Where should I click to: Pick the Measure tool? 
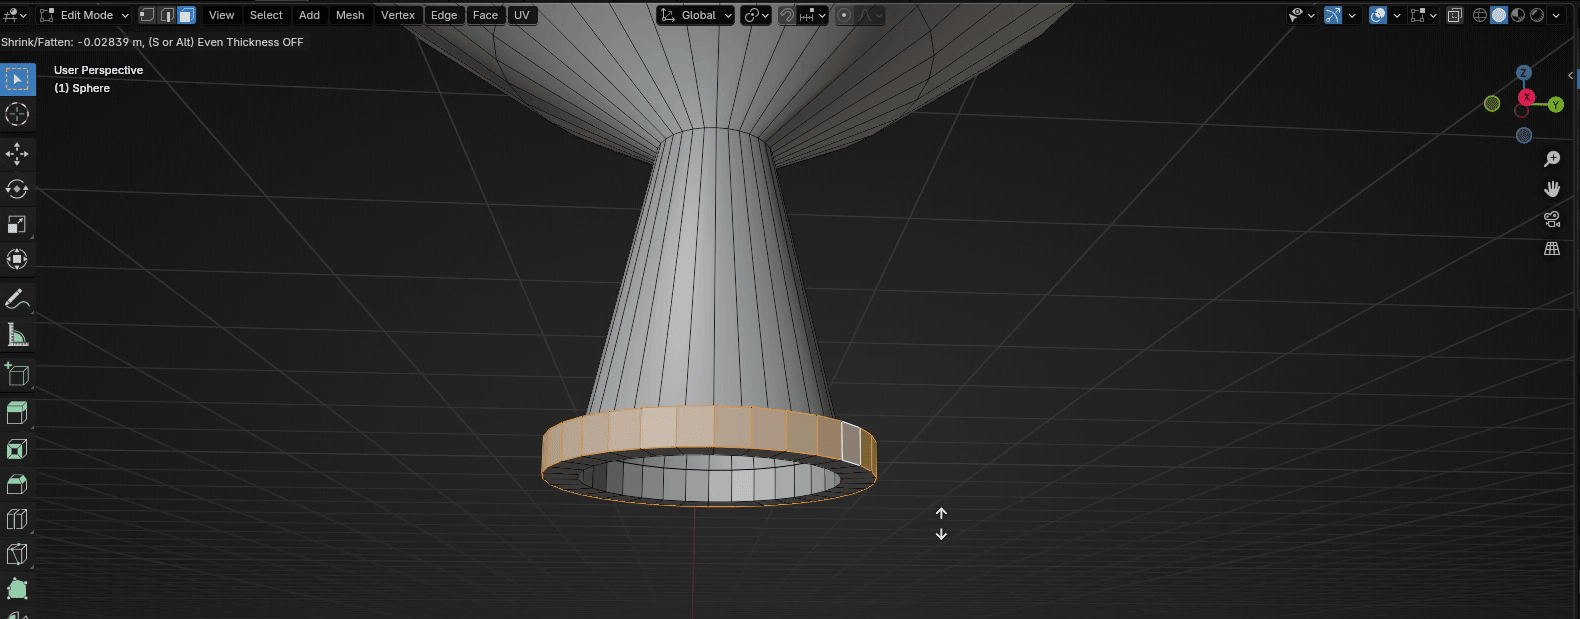(x=17, y=335)
